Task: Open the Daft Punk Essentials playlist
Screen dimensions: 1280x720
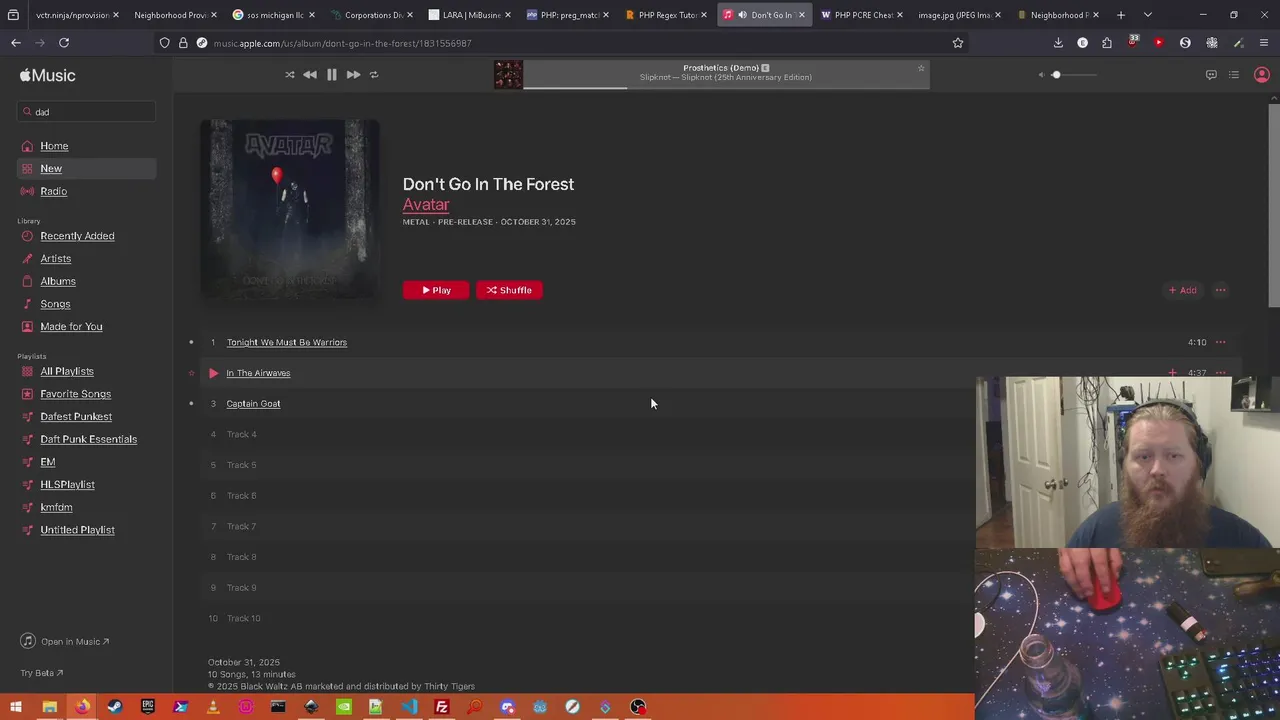Action: coord(89,439)
